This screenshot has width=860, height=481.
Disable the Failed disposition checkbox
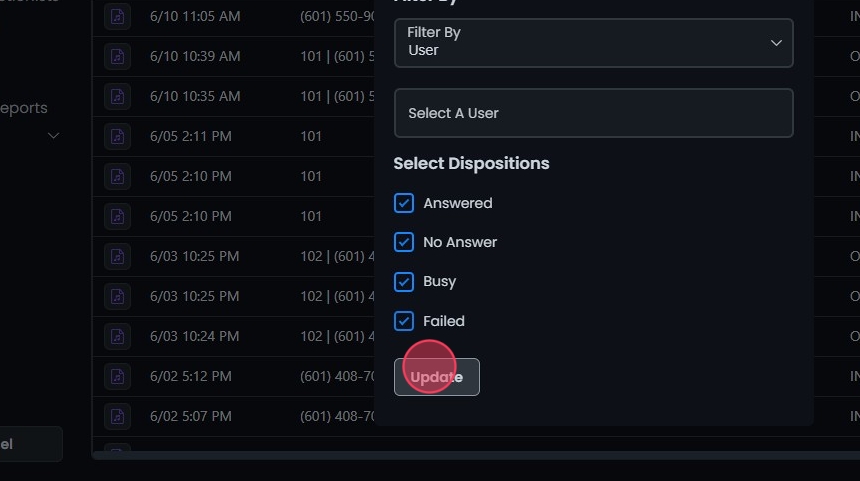404,321
